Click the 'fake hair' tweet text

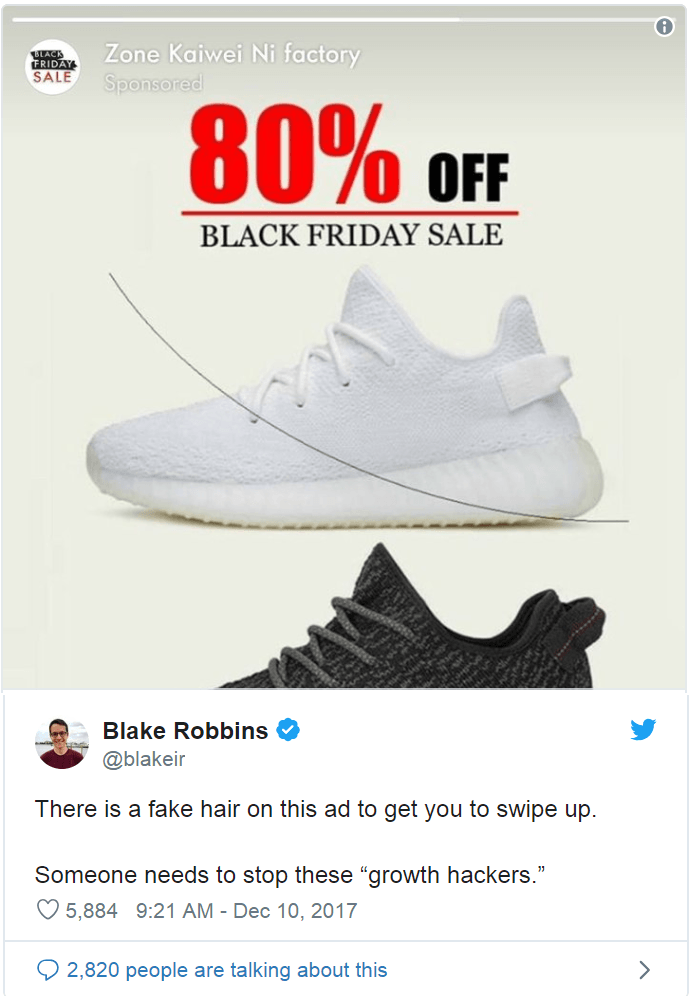click(194, 809)
